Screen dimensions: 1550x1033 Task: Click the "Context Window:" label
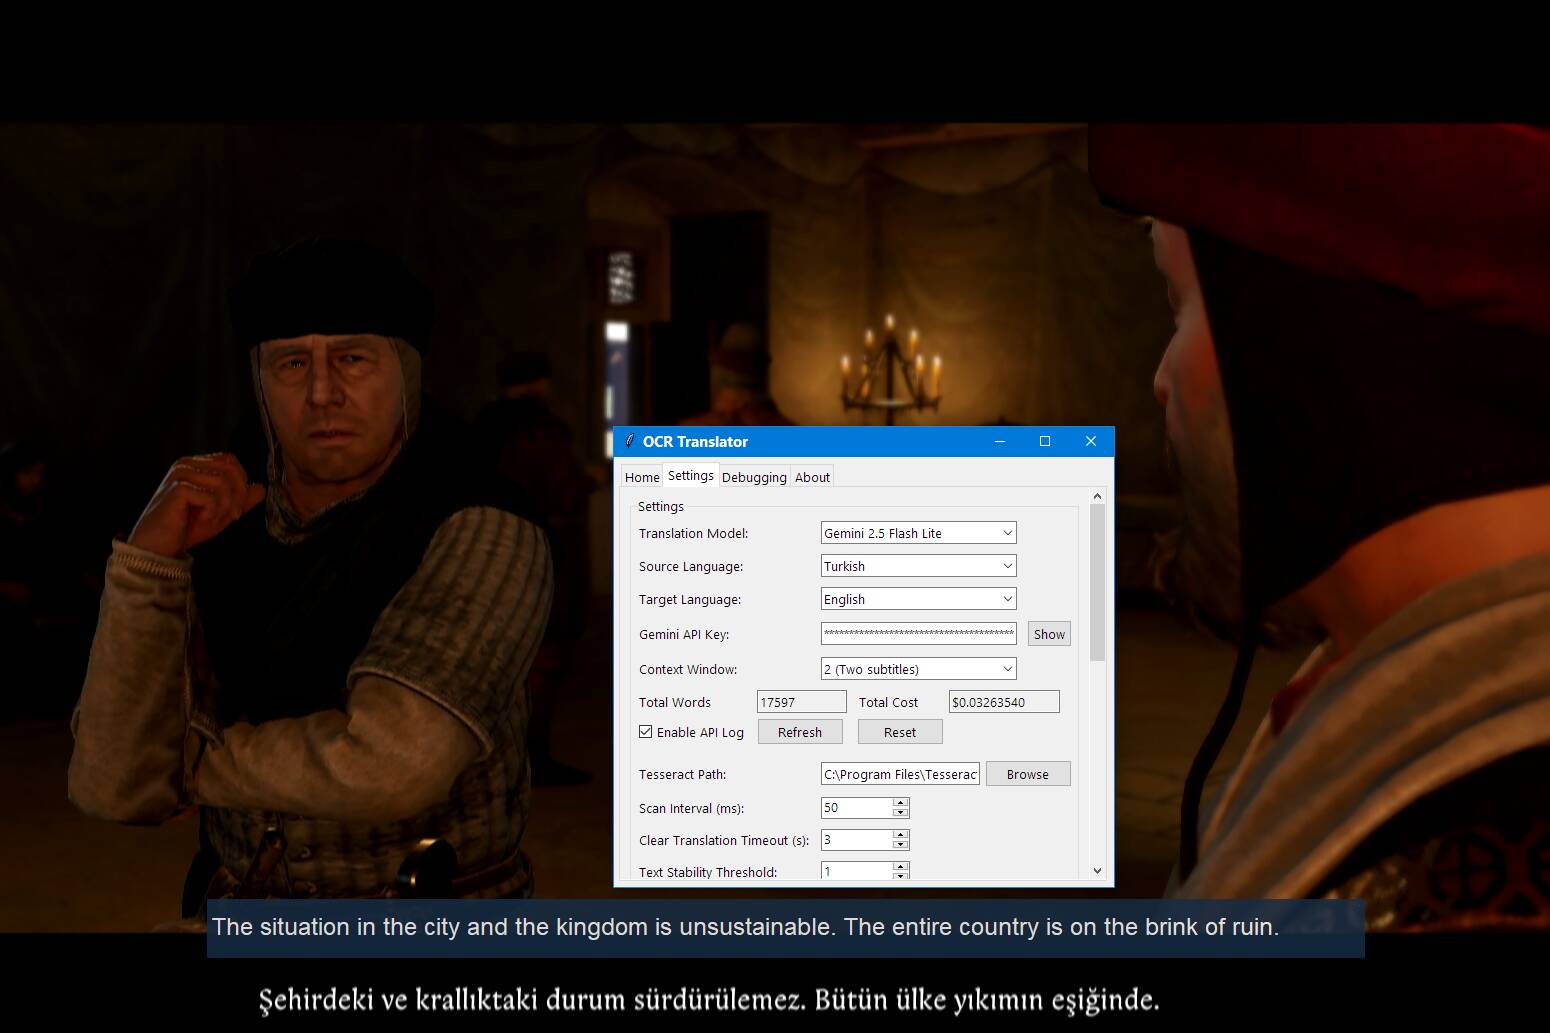(x=688, y=669)
